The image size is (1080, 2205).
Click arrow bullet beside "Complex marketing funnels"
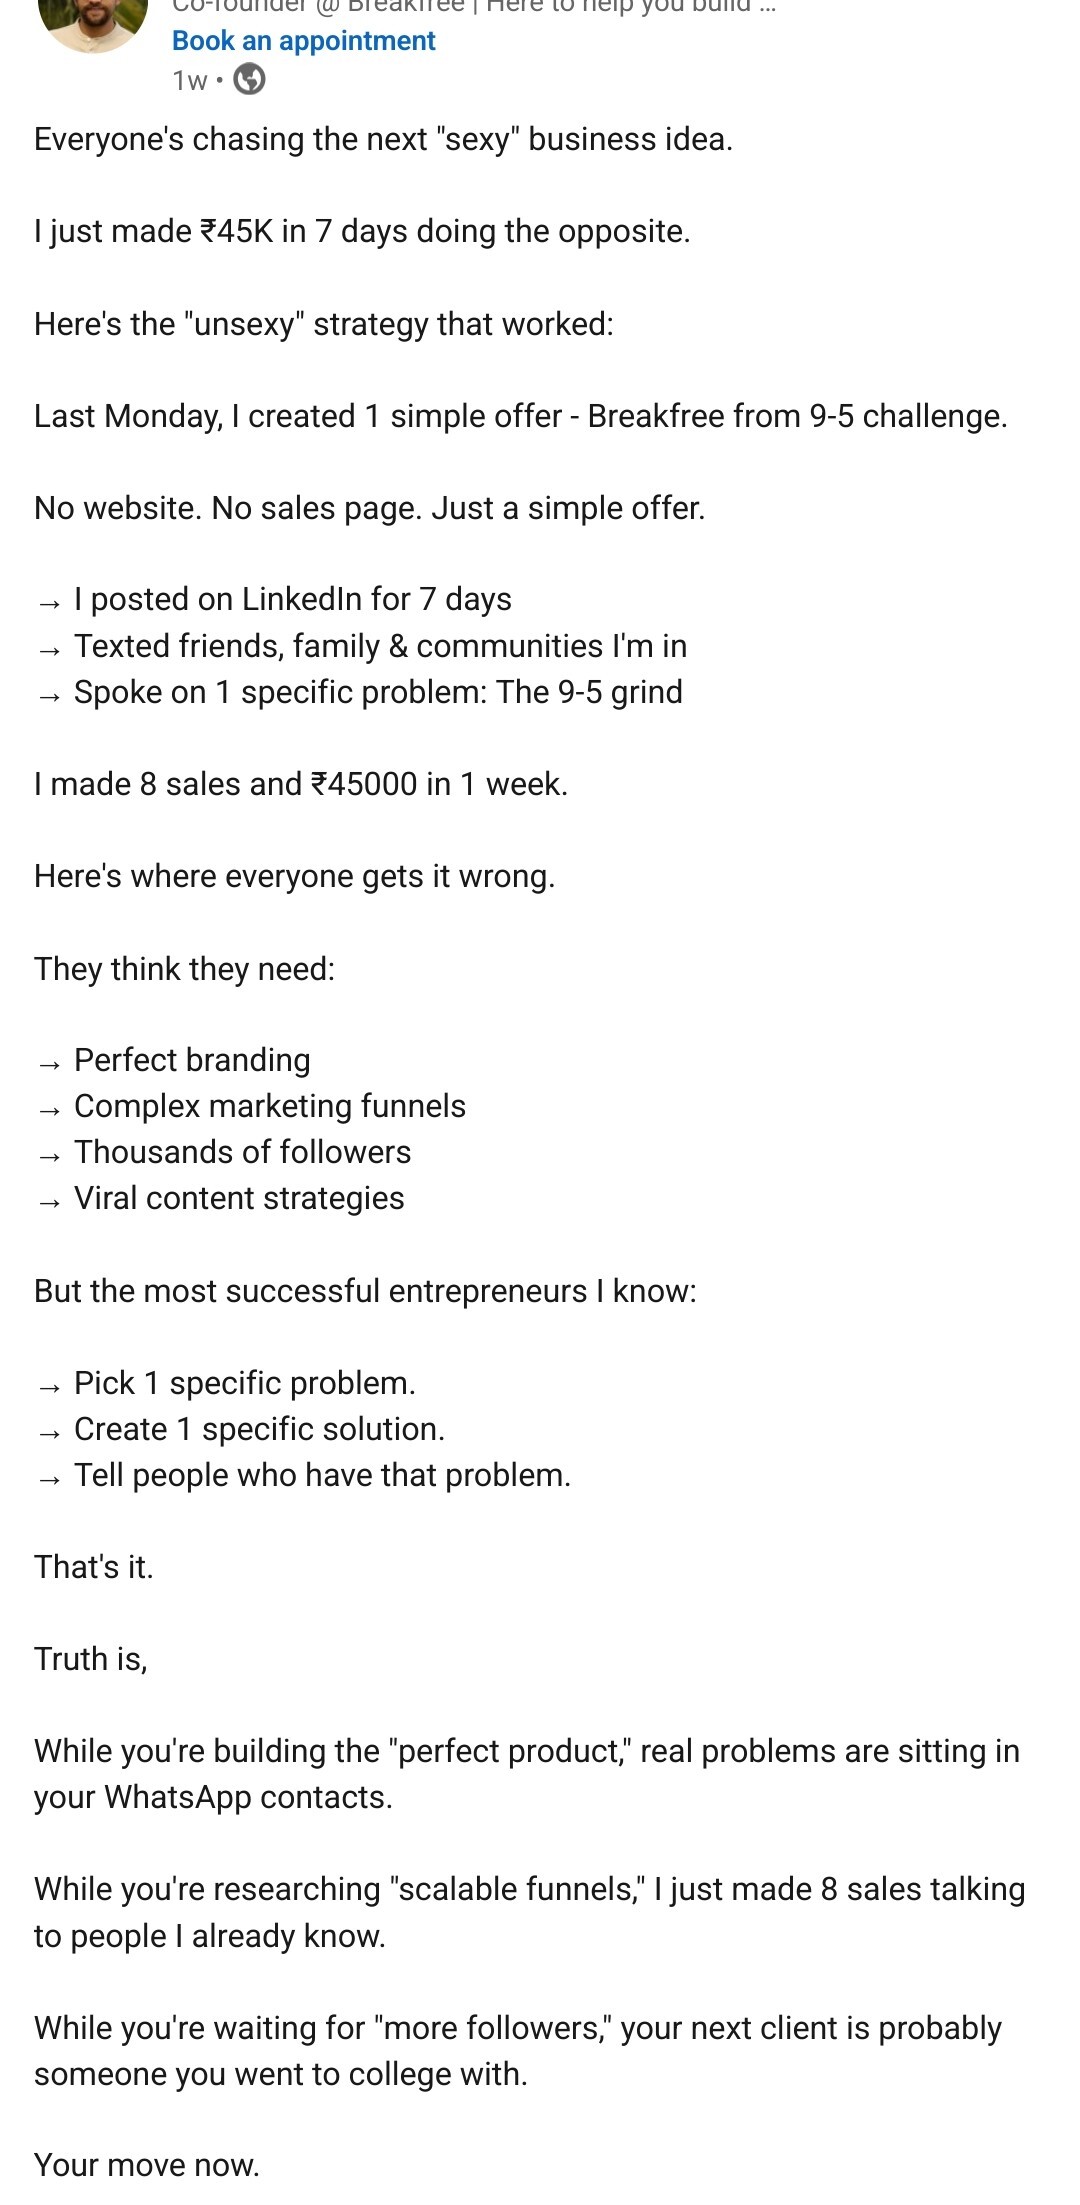pos(50,1110)
